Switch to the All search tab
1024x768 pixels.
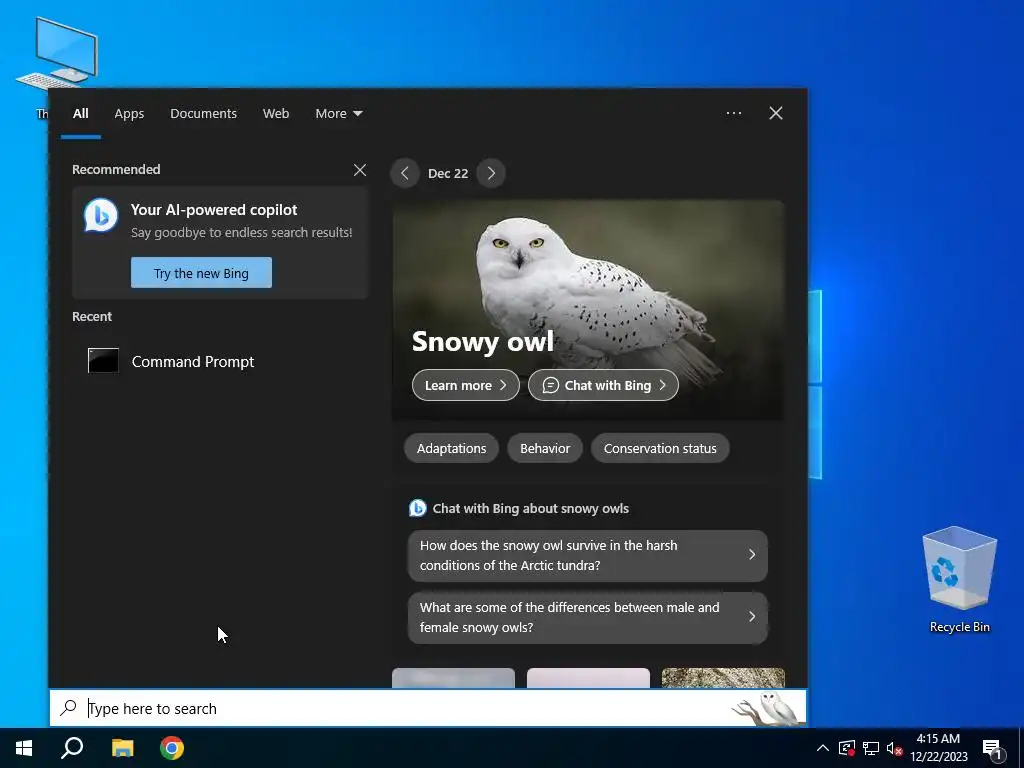[80, 114]
